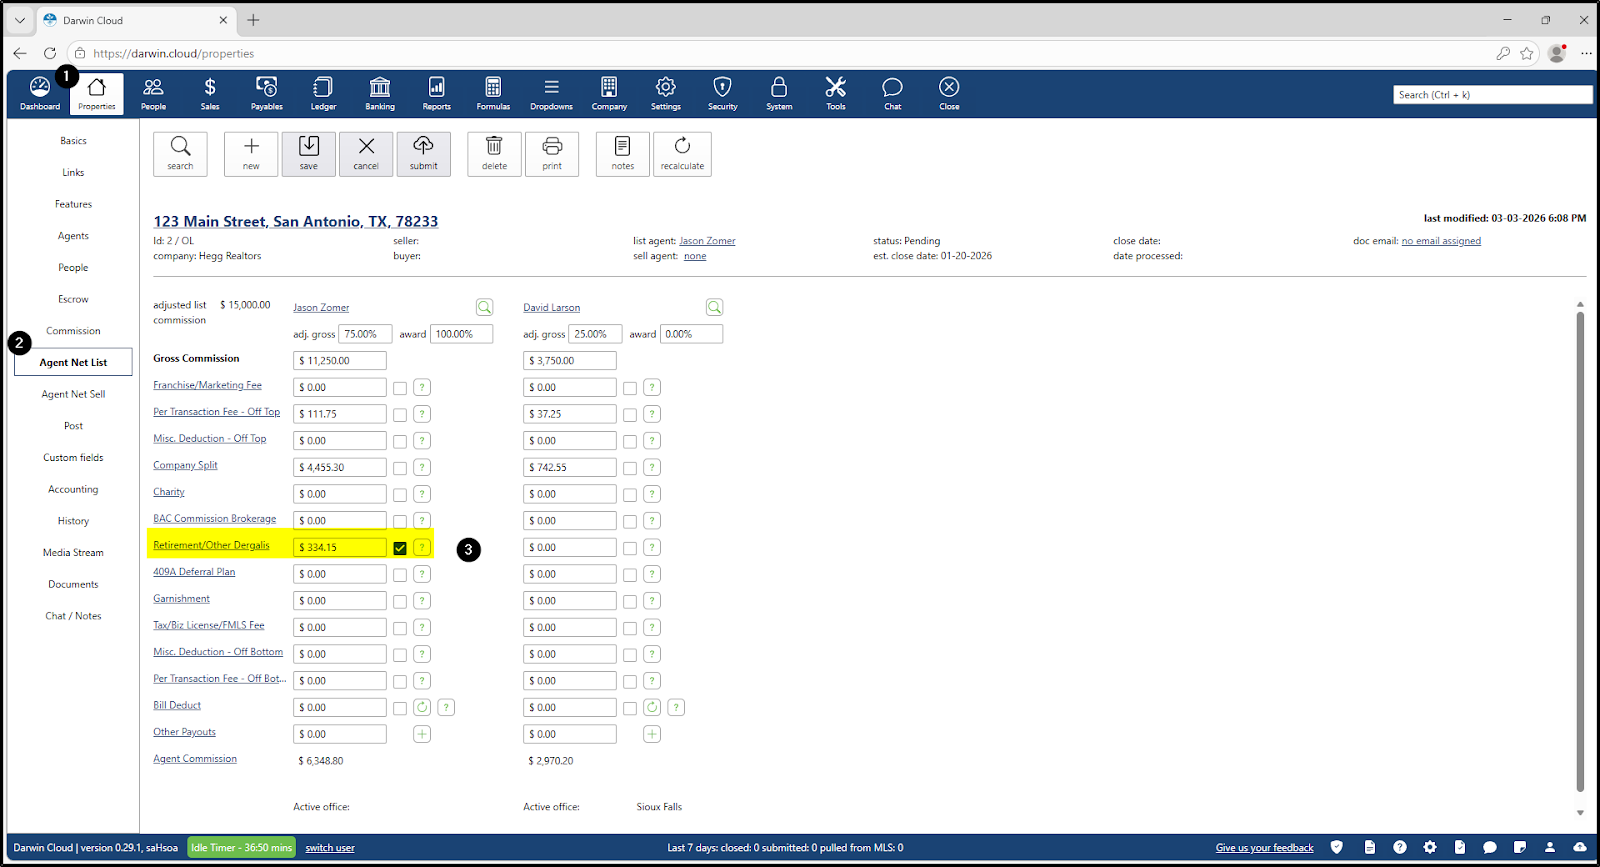Open the sticky note icon in the status bar
The image size is (1600, 867).
1520,847
